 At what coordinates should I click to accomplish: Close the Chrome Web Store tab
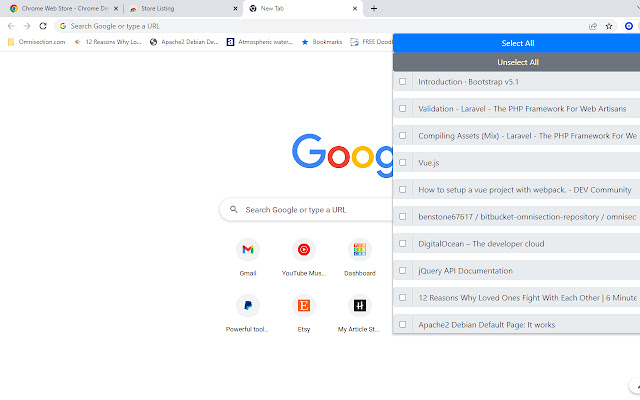(116, 8)
